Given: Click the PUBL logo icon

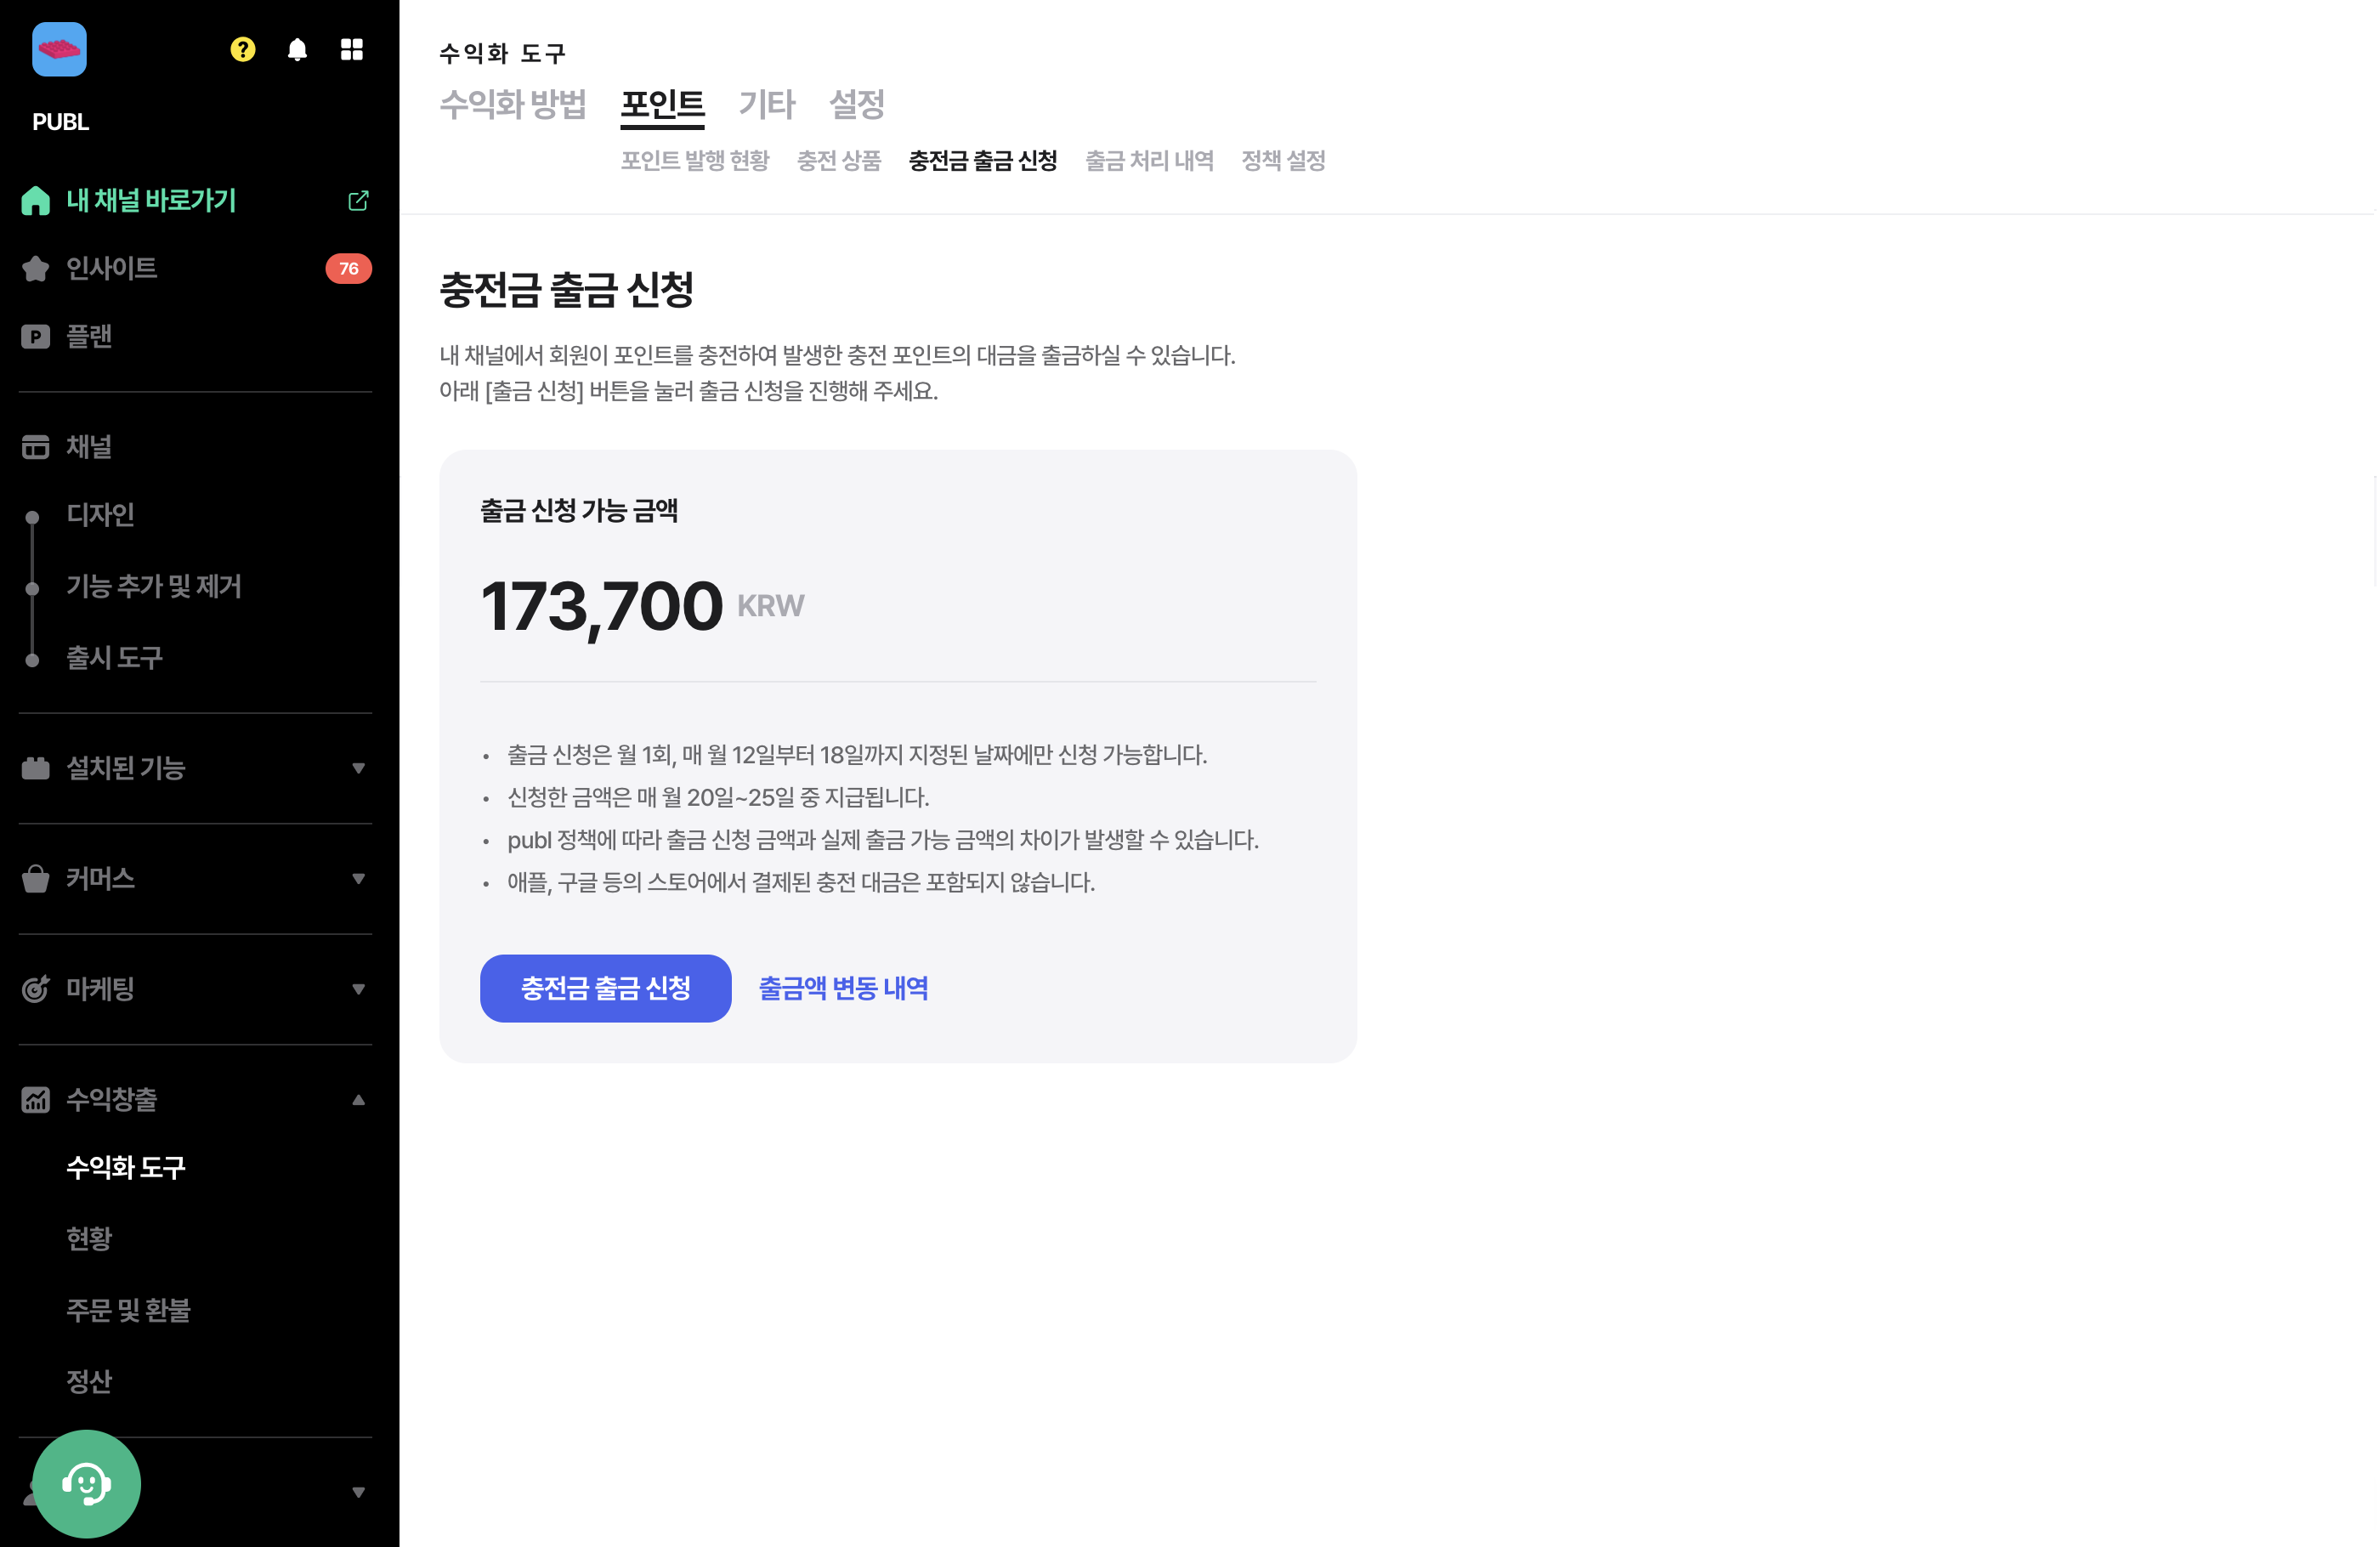Looking at the screenshot, I should (x=59, y=49).
